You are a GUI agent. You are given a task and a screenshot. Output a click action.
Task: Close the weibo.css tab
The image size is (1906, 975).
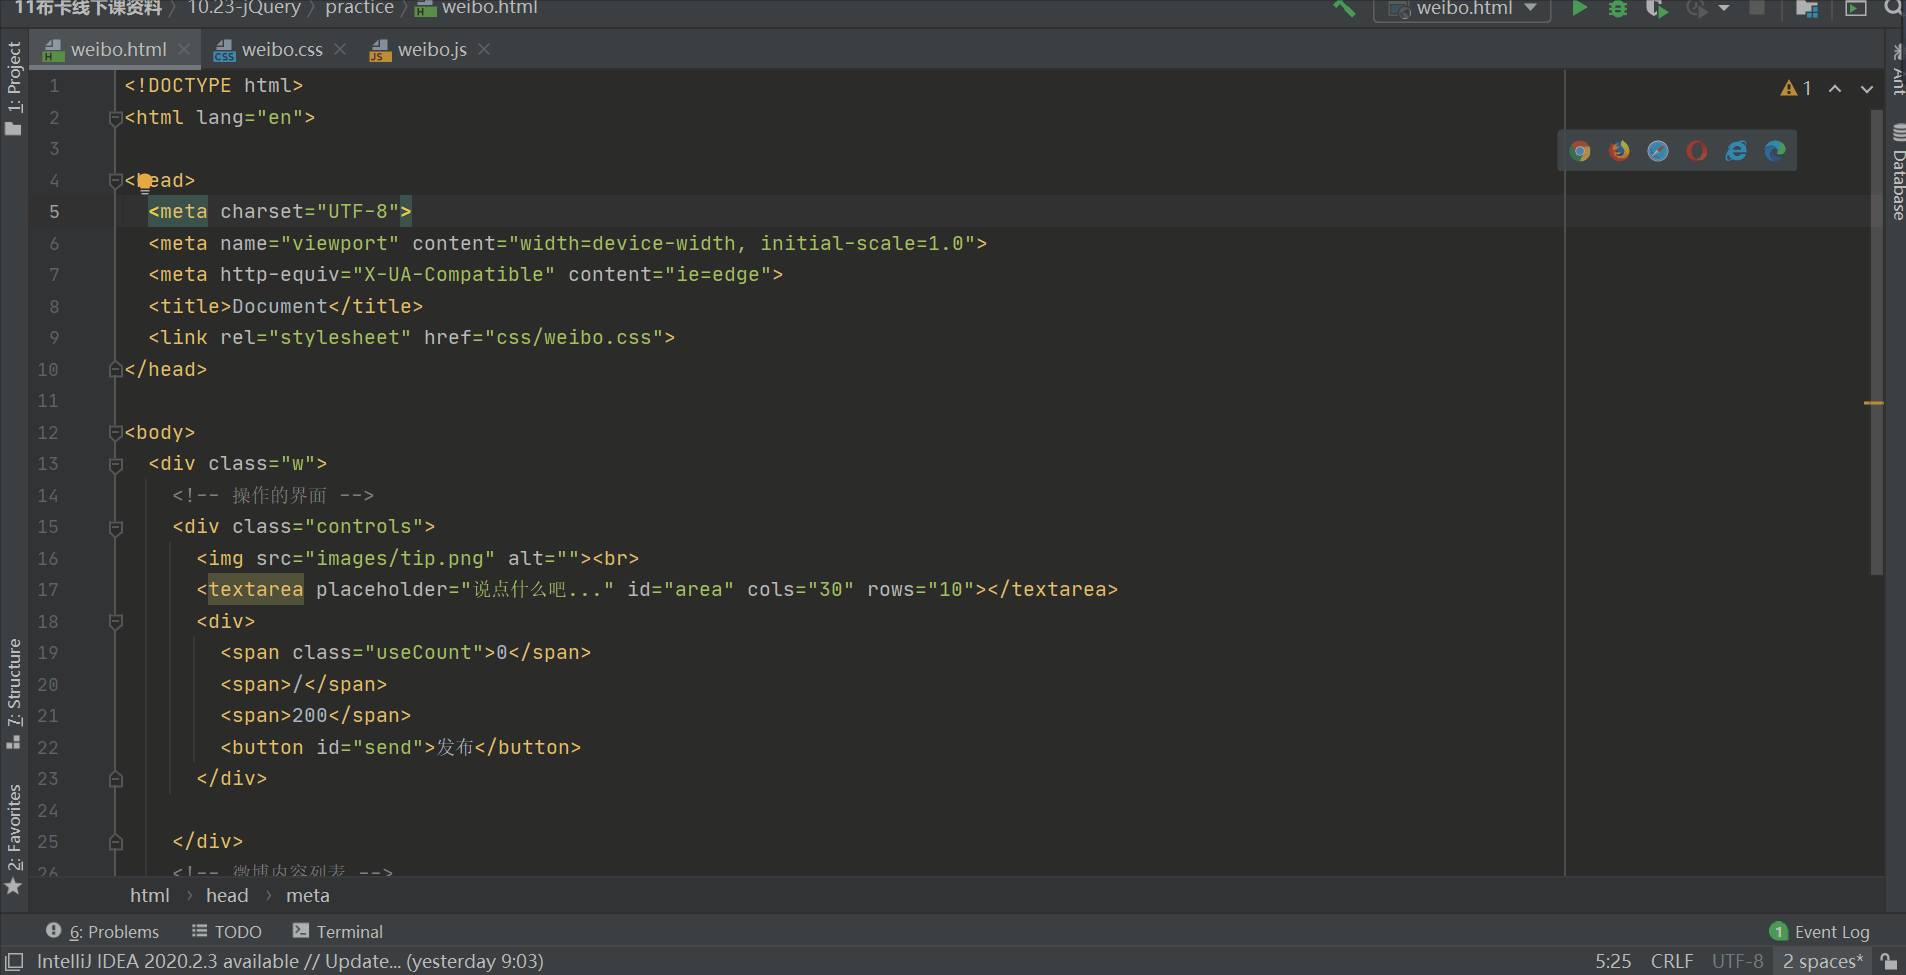(340, 49)
